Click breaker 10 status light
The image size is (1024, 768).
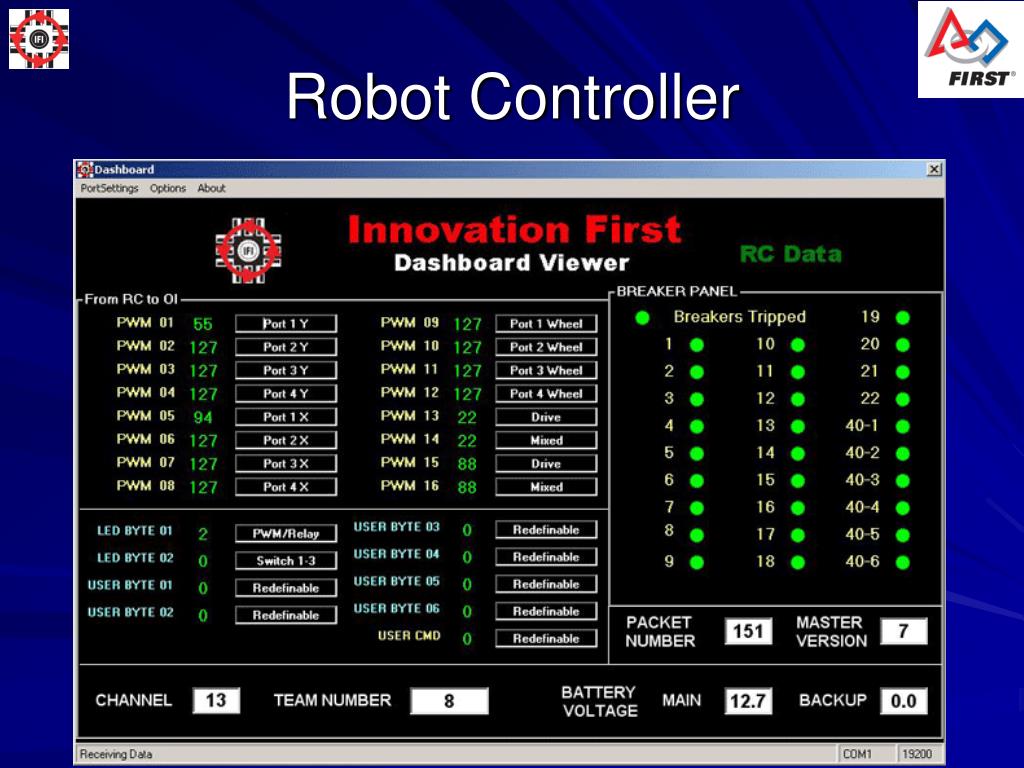[797, 345]
